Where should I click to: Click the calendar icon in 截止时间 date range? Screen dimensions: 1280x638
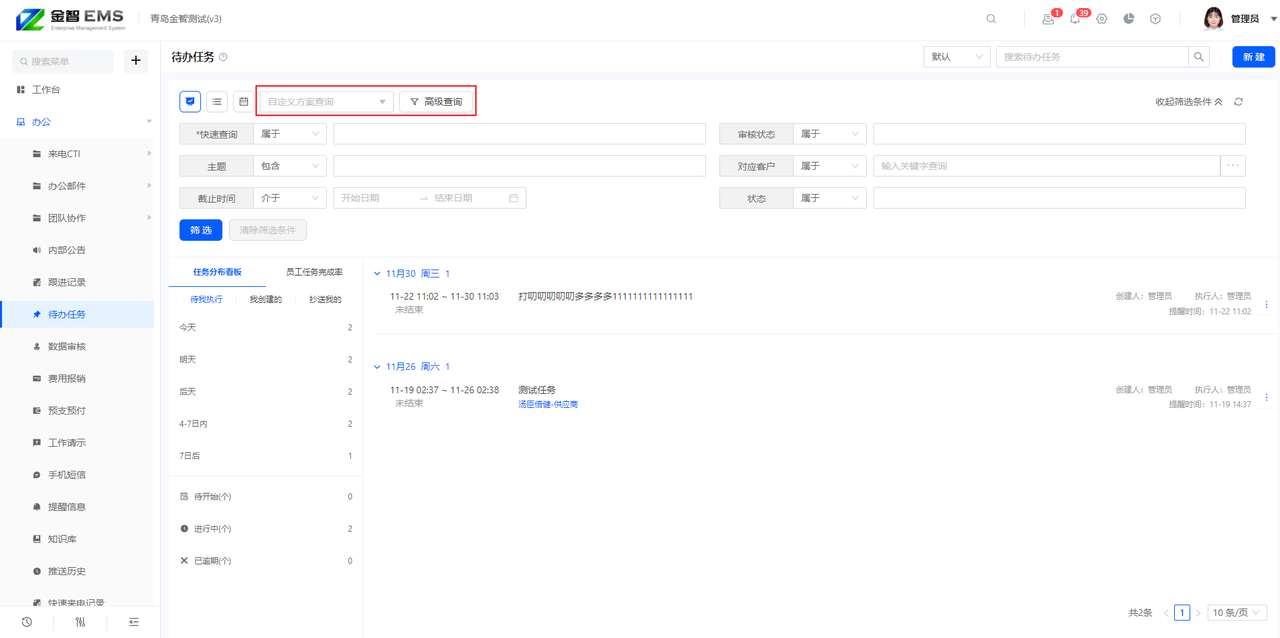[514, 198]
